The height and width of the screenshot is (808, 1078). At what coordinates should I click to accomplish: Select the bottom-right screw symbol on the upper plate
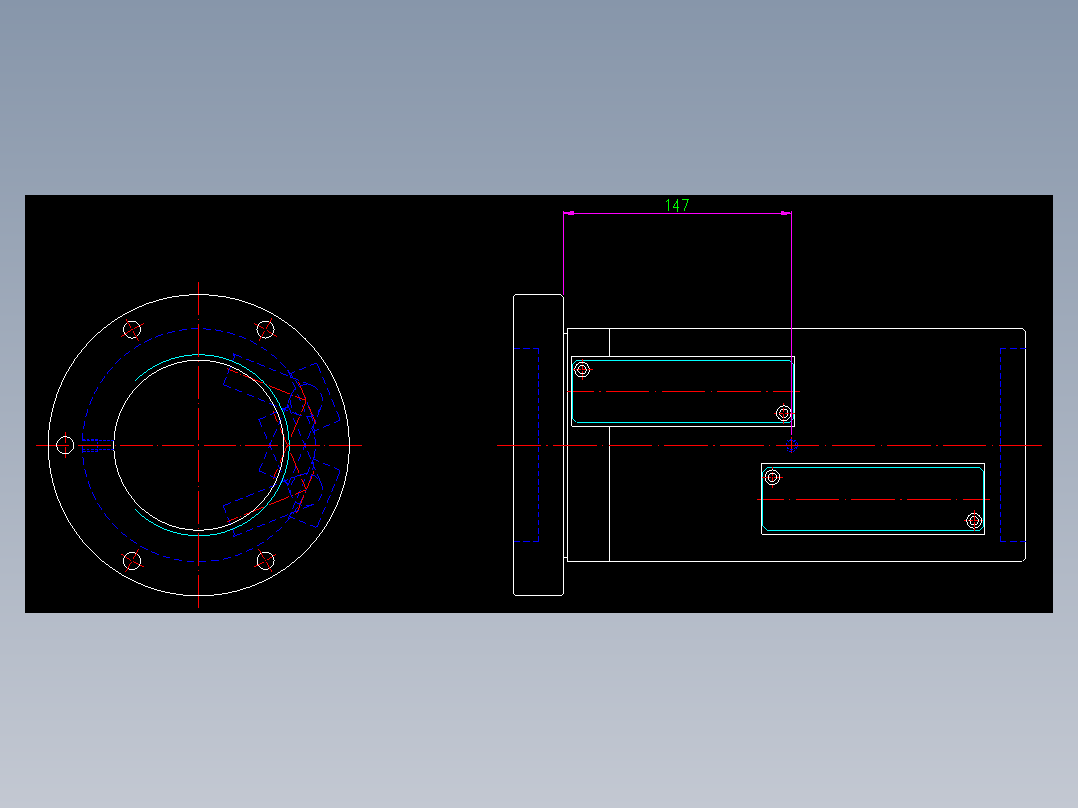click(783, 413)
